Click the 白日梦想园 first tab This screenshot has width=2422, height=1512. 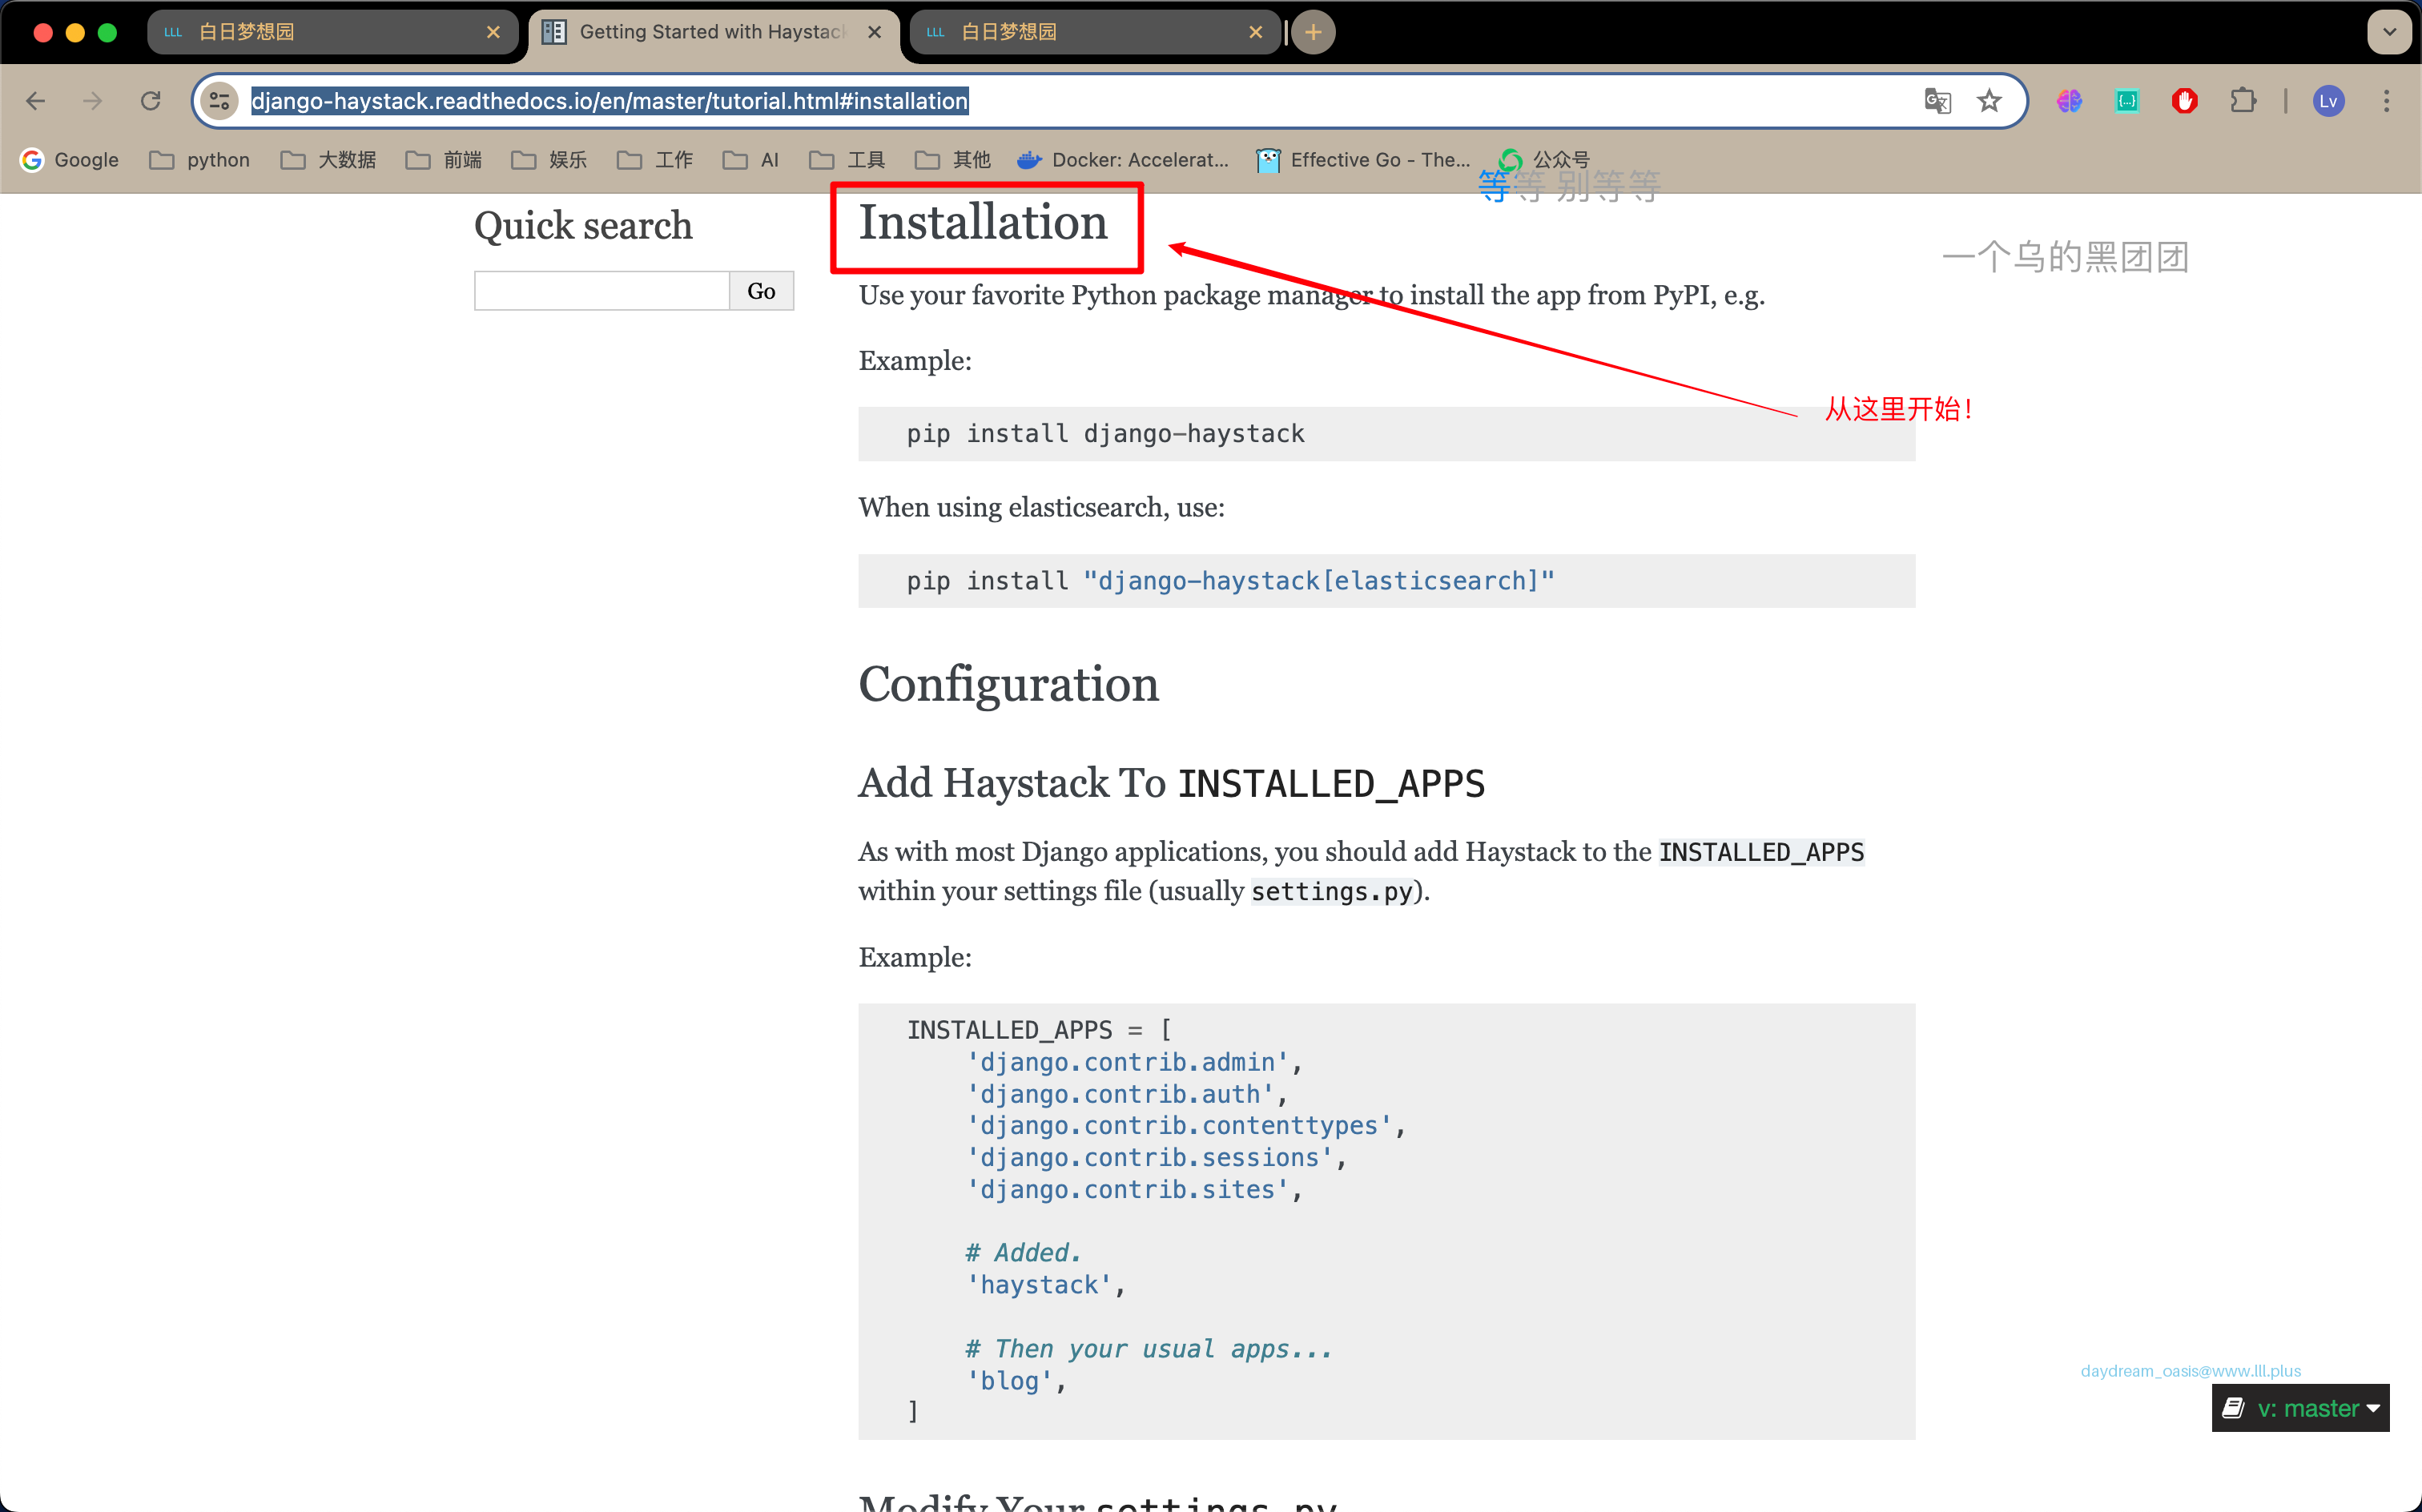pyautogui.click(x=332, y=30)
